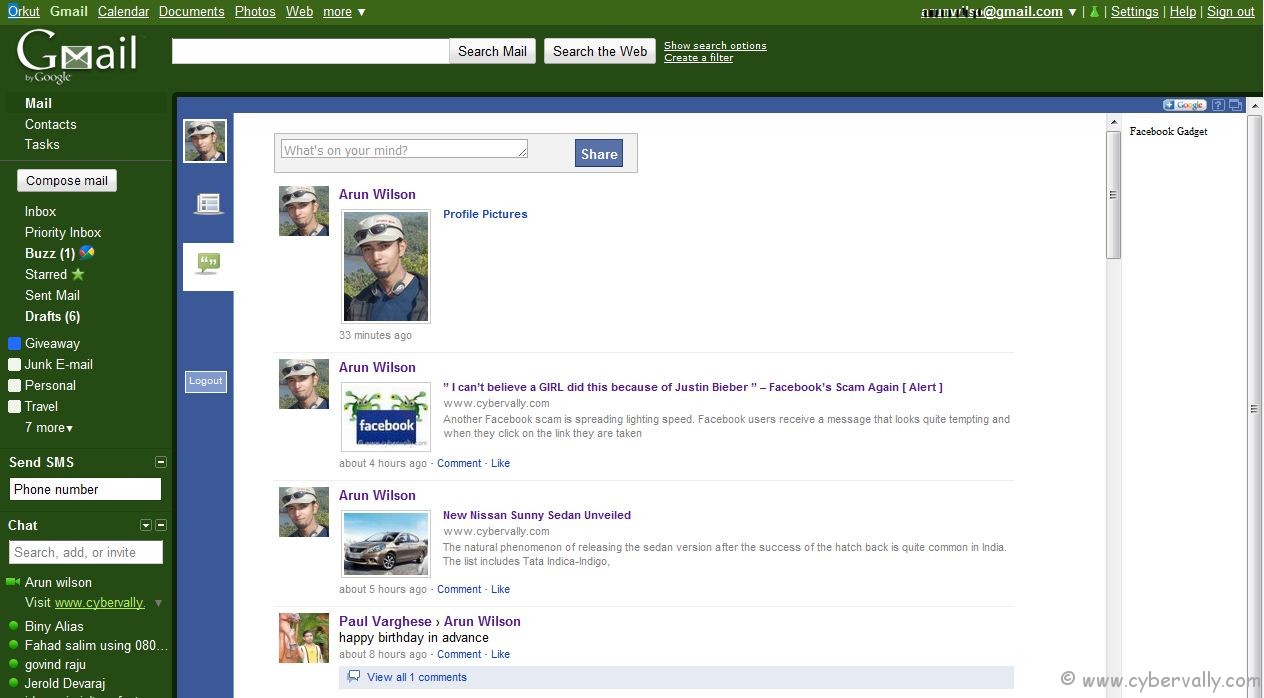Open the Drafts (6) folder

53,316
